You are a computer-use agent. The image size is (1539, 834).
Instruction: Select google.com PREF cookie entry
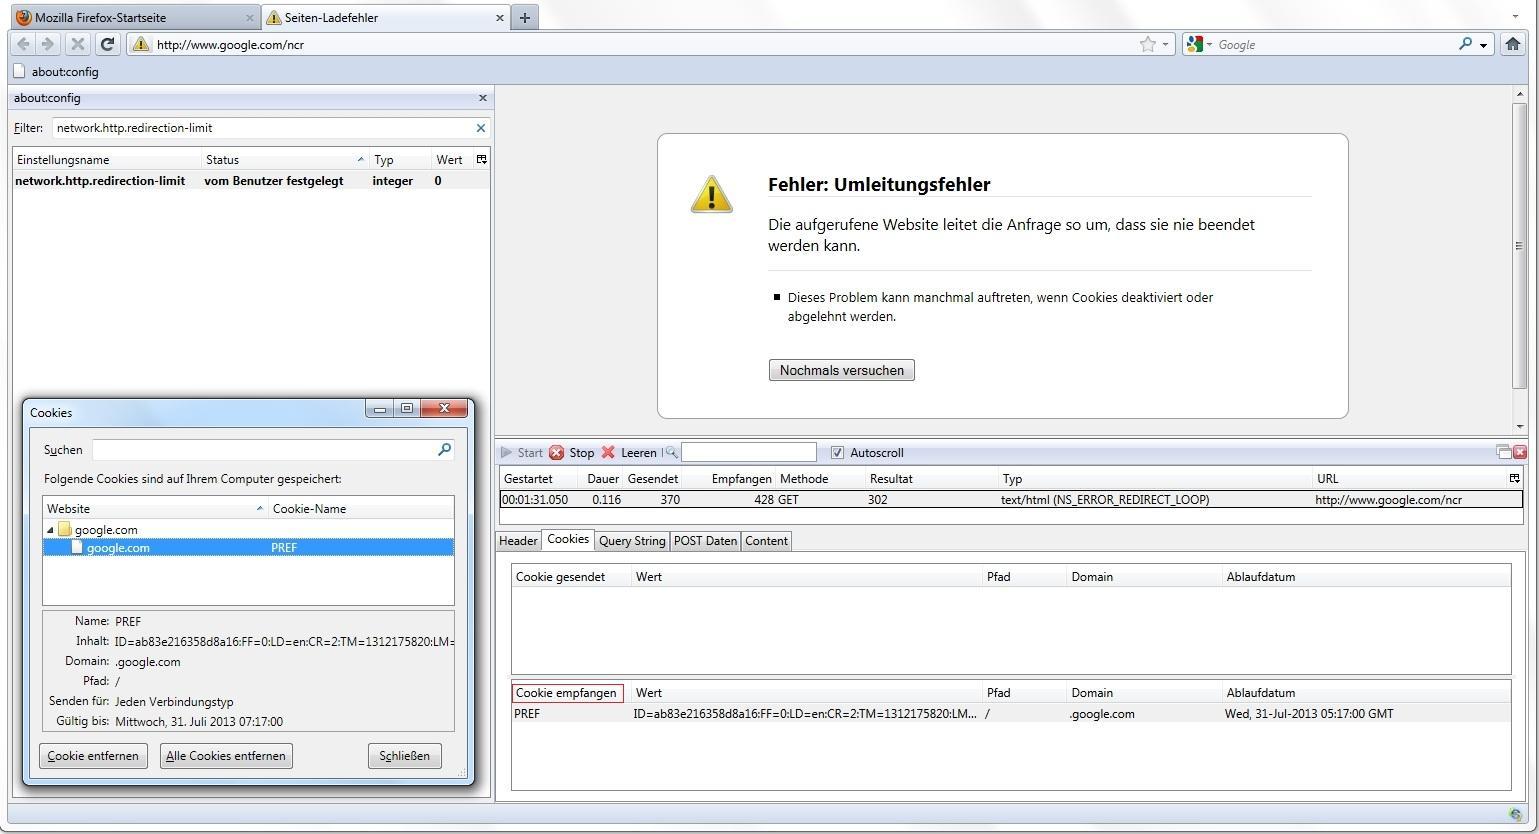tap(248, 548)
